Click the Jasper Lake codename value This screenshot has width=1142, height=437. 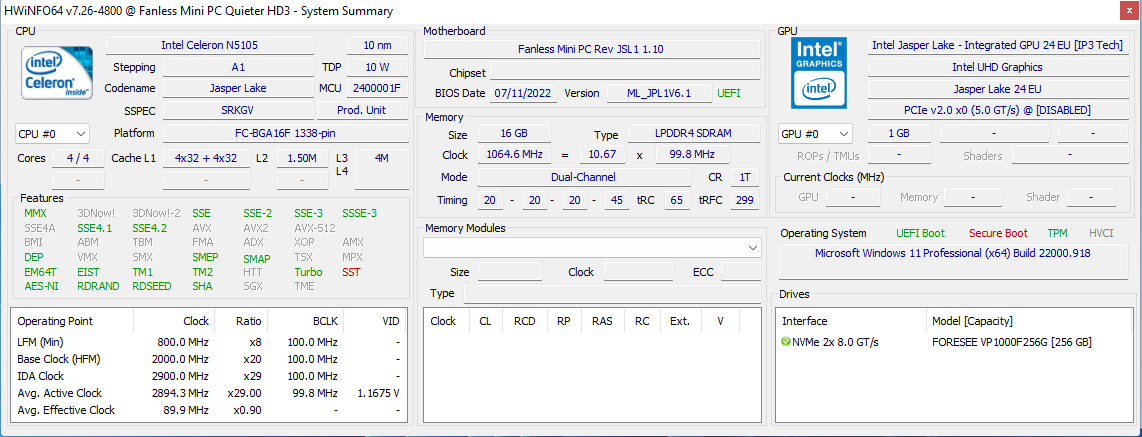pyautogui.click(x=238, y=88)
